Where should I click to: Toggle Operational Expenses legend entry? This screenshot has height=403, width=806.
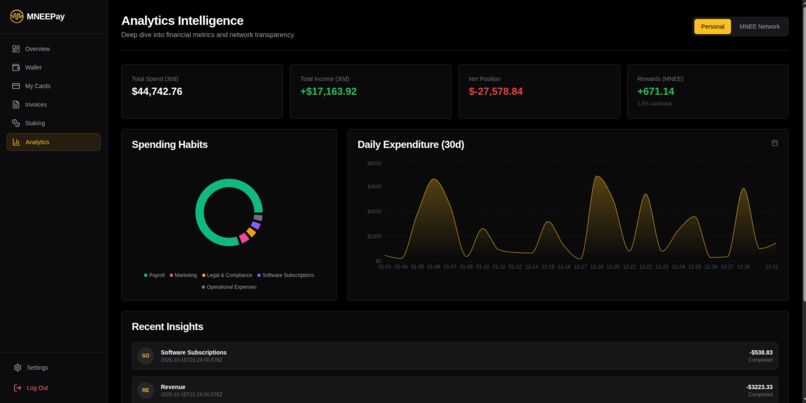point(229,287)
